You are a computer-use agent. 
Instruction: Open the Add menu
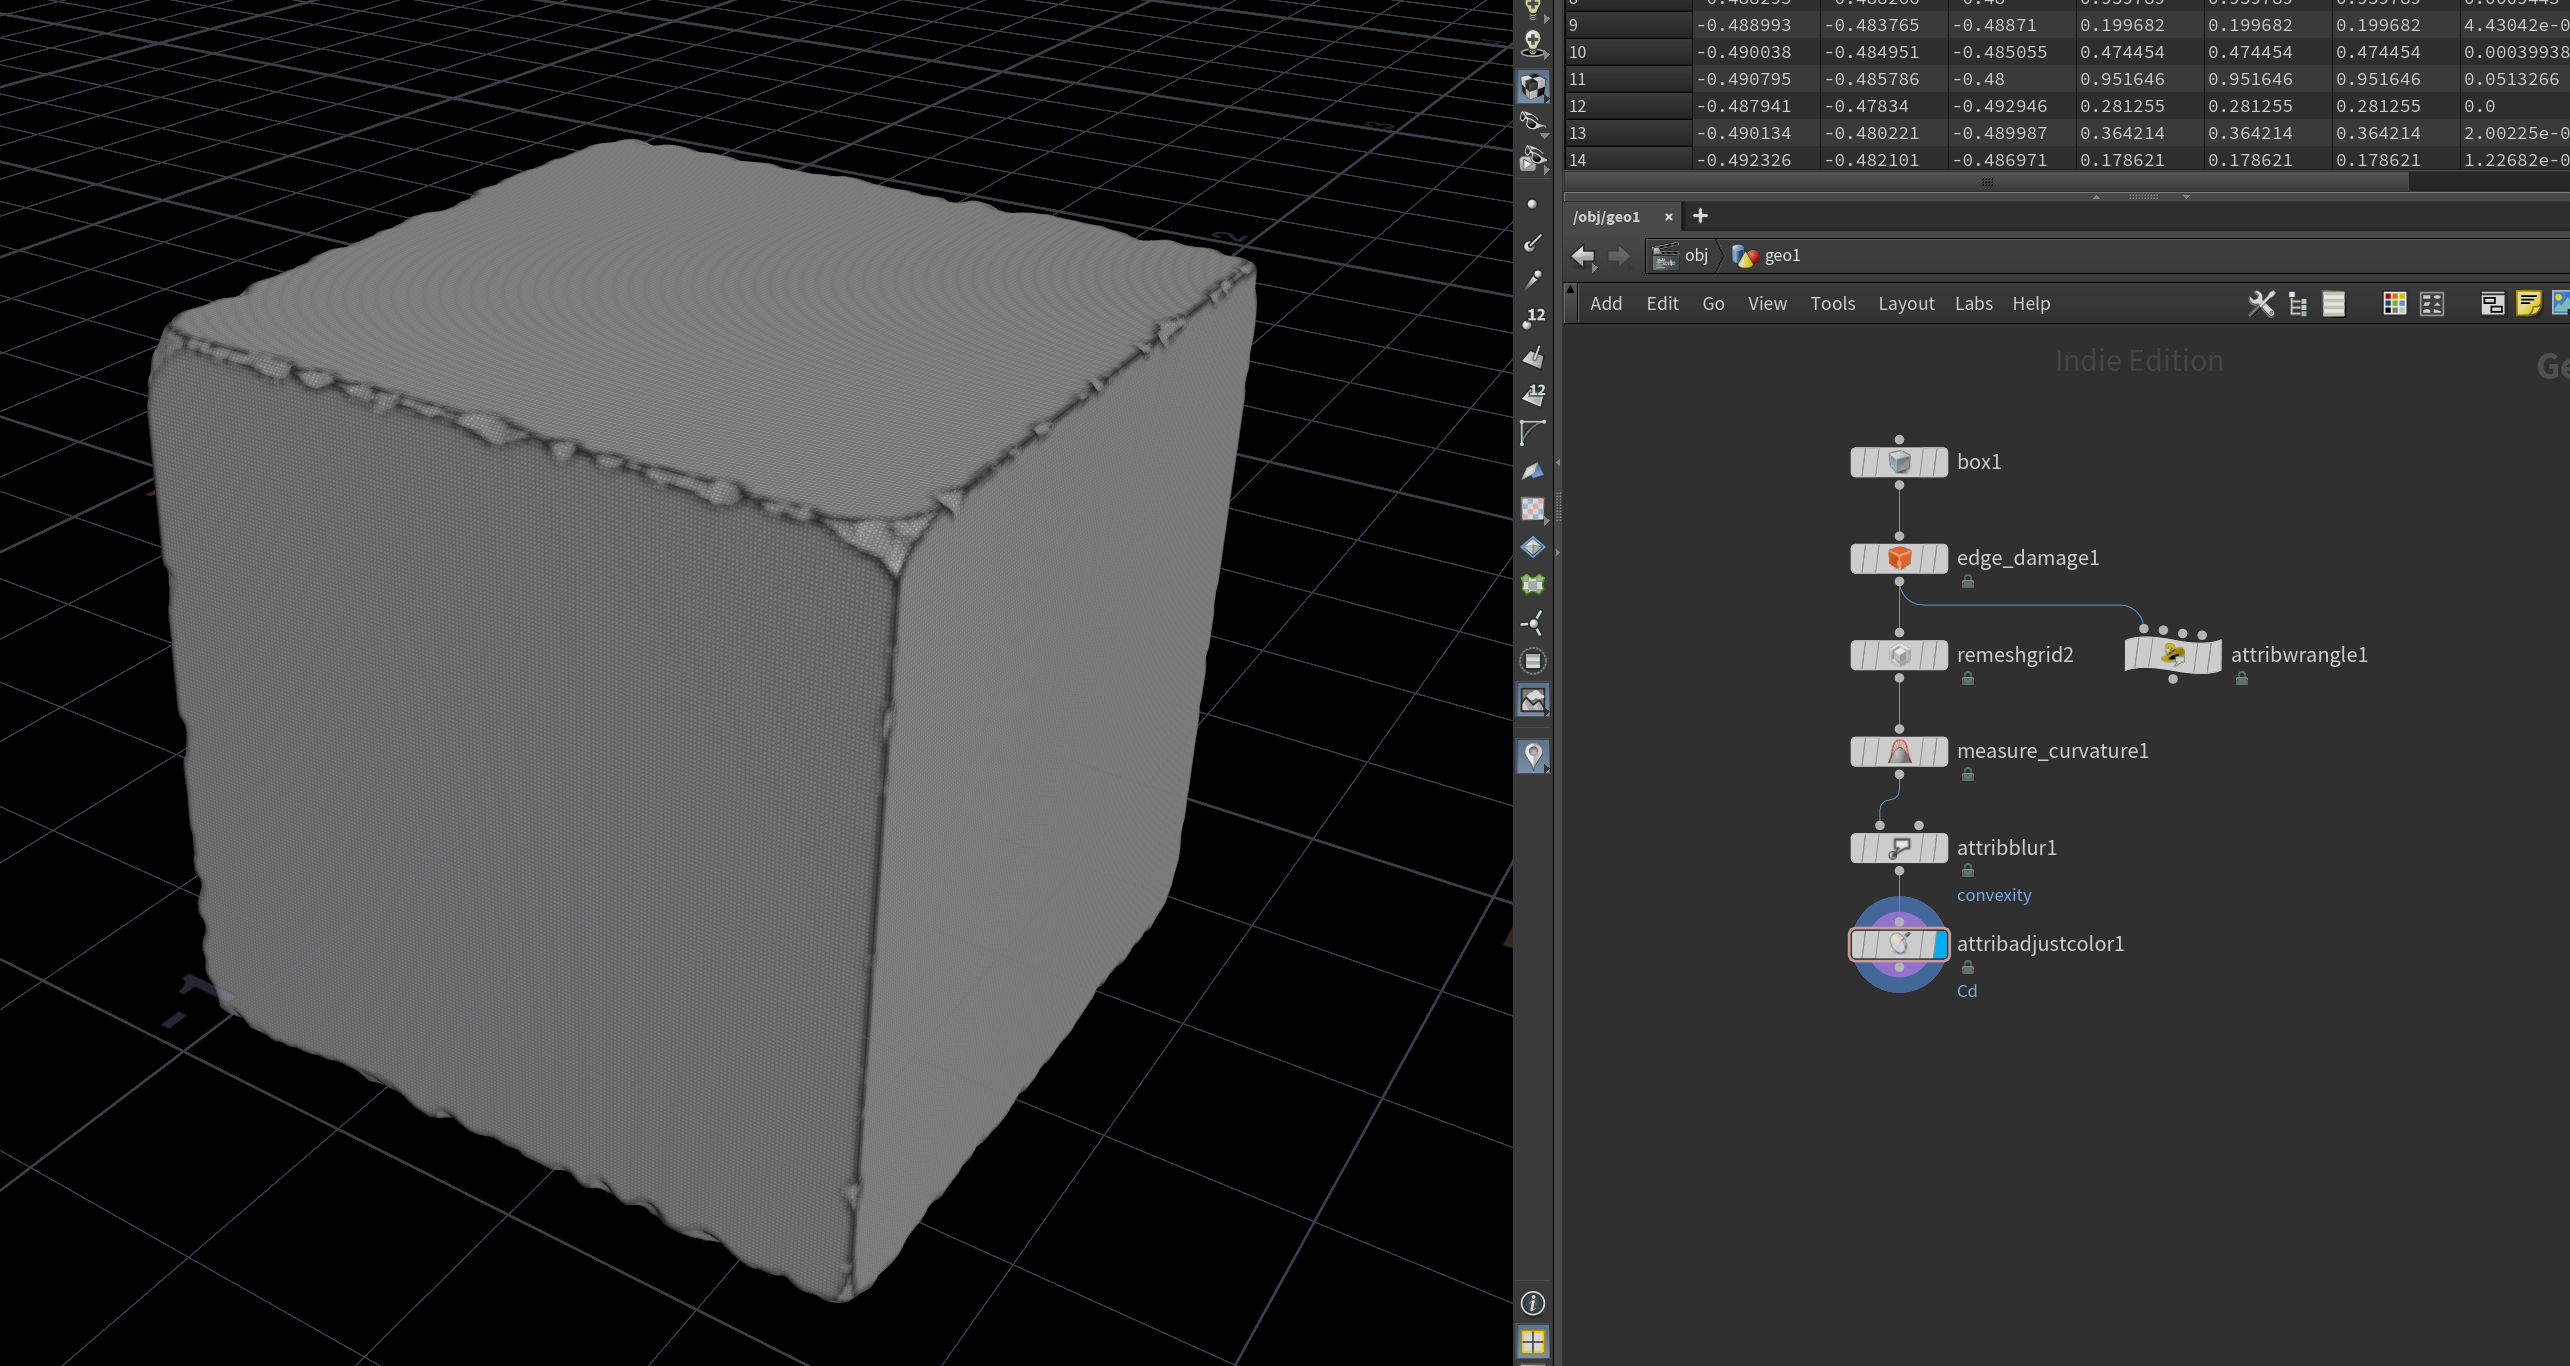pyautogui.click(x=1606, y=304)
